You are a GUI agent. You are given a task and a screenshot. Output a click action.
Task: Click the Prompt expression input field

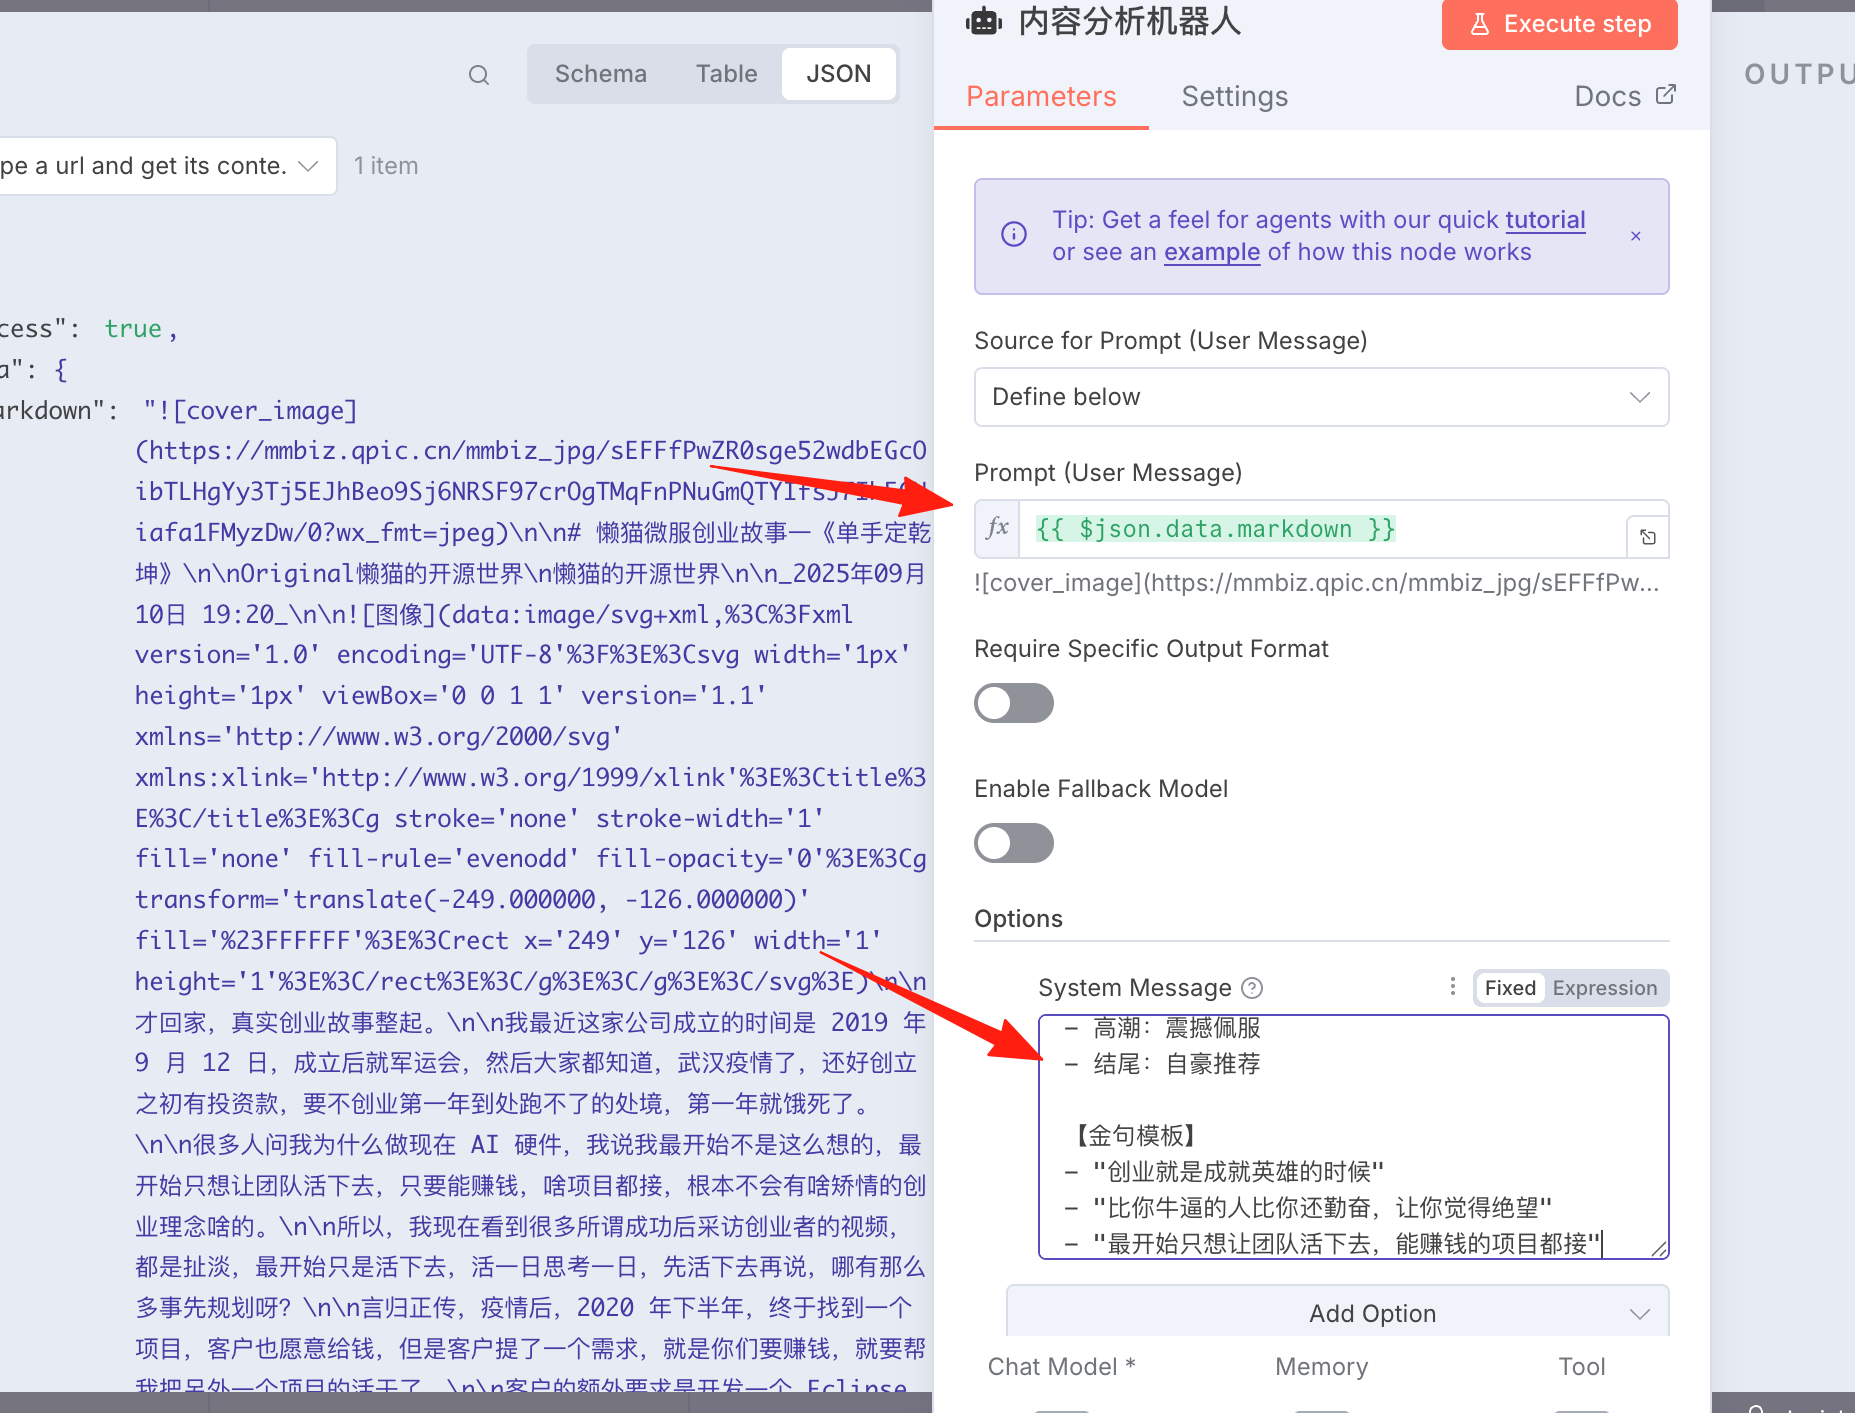[x=1322, y=529]
